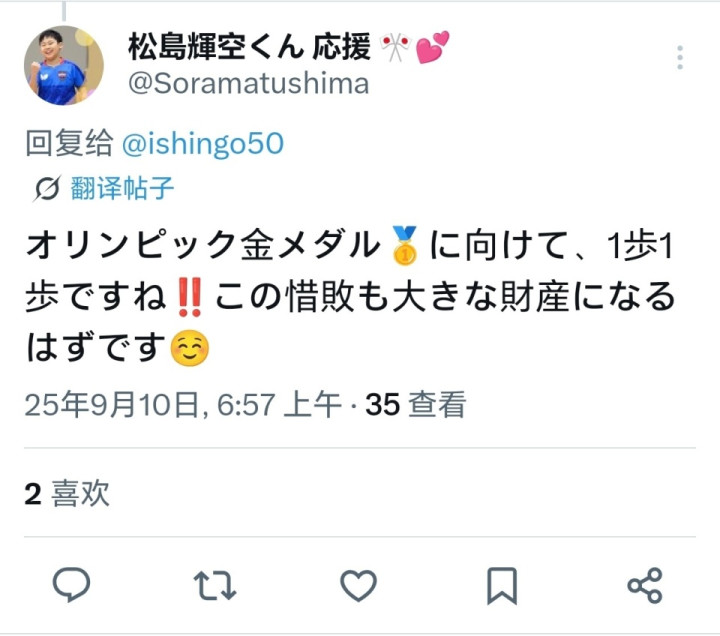The image size is (720, 636).
Task: Repost this tweet using the retweet icon
Action: 214,585
